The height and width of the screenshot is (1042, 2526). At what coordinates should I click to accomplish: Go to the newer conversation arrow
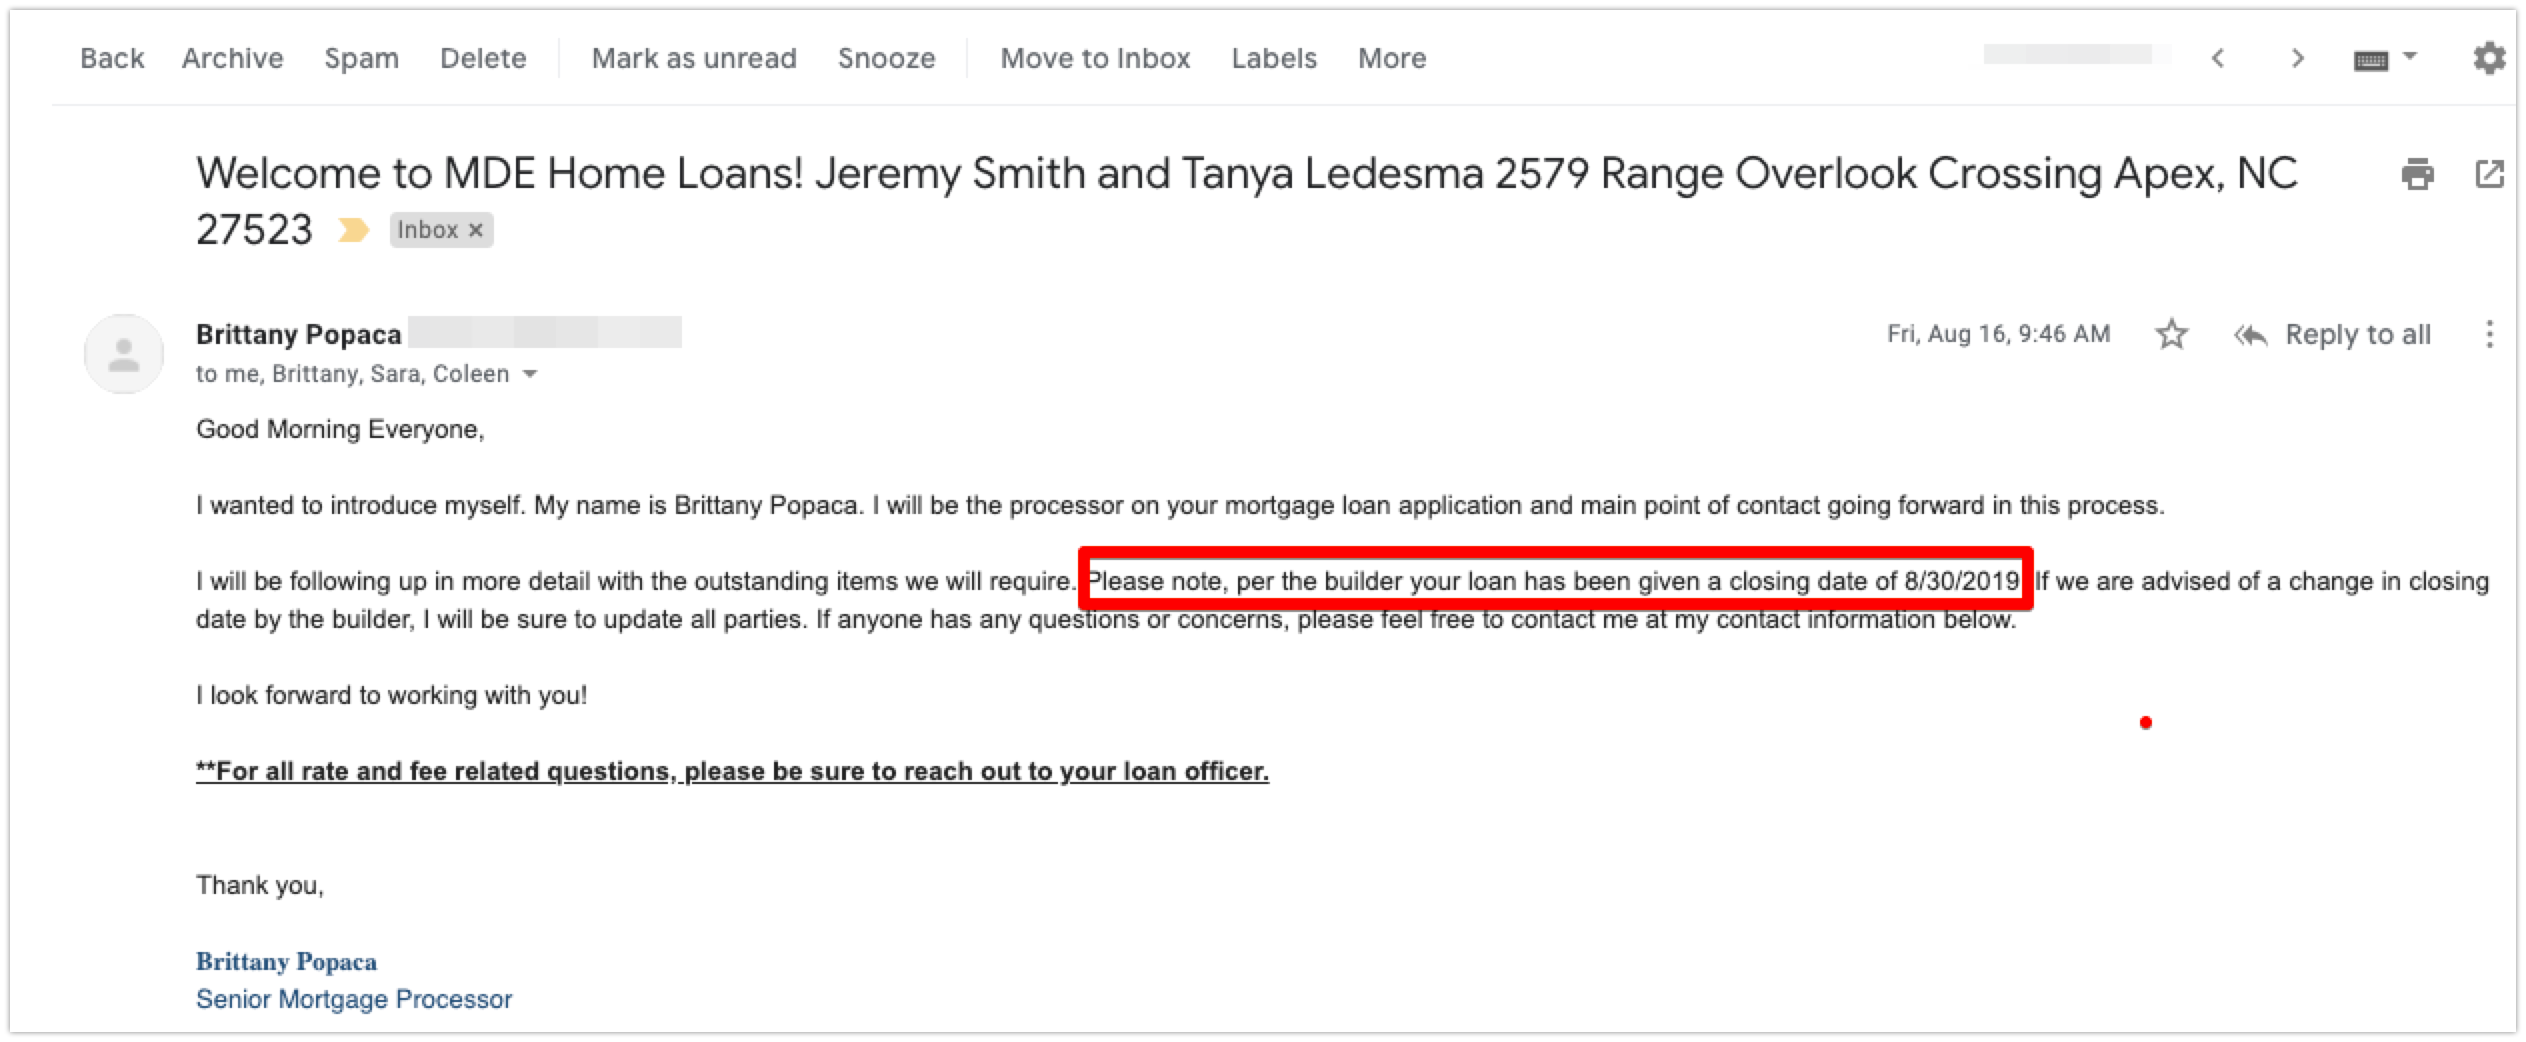click(x=2217, y=58)
